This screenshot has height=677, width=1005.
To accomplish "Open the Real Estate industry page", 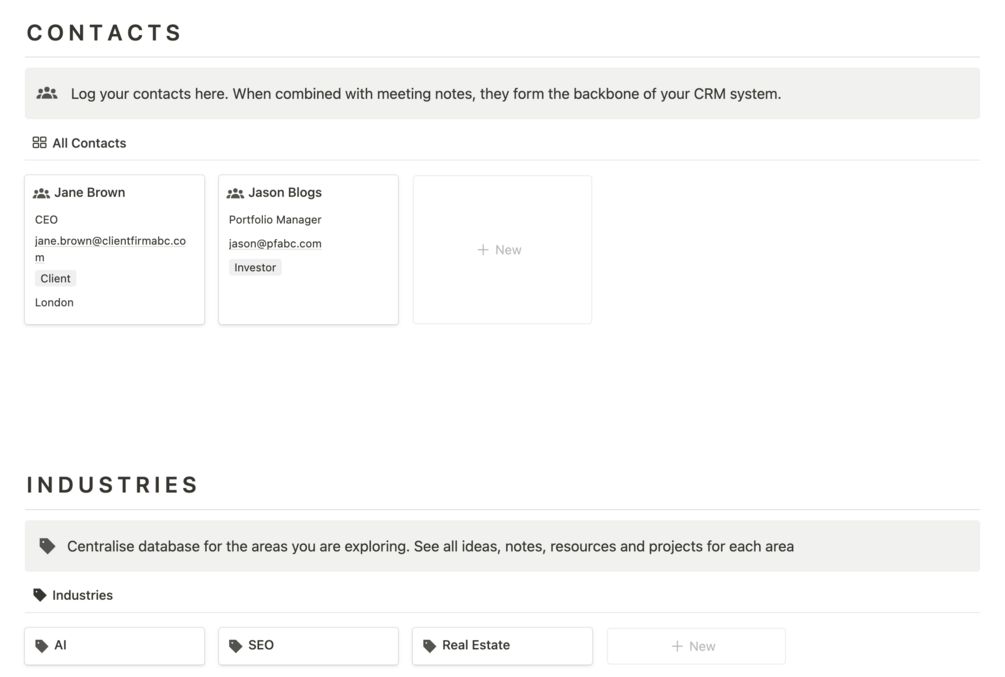I will tap(476, 646).
